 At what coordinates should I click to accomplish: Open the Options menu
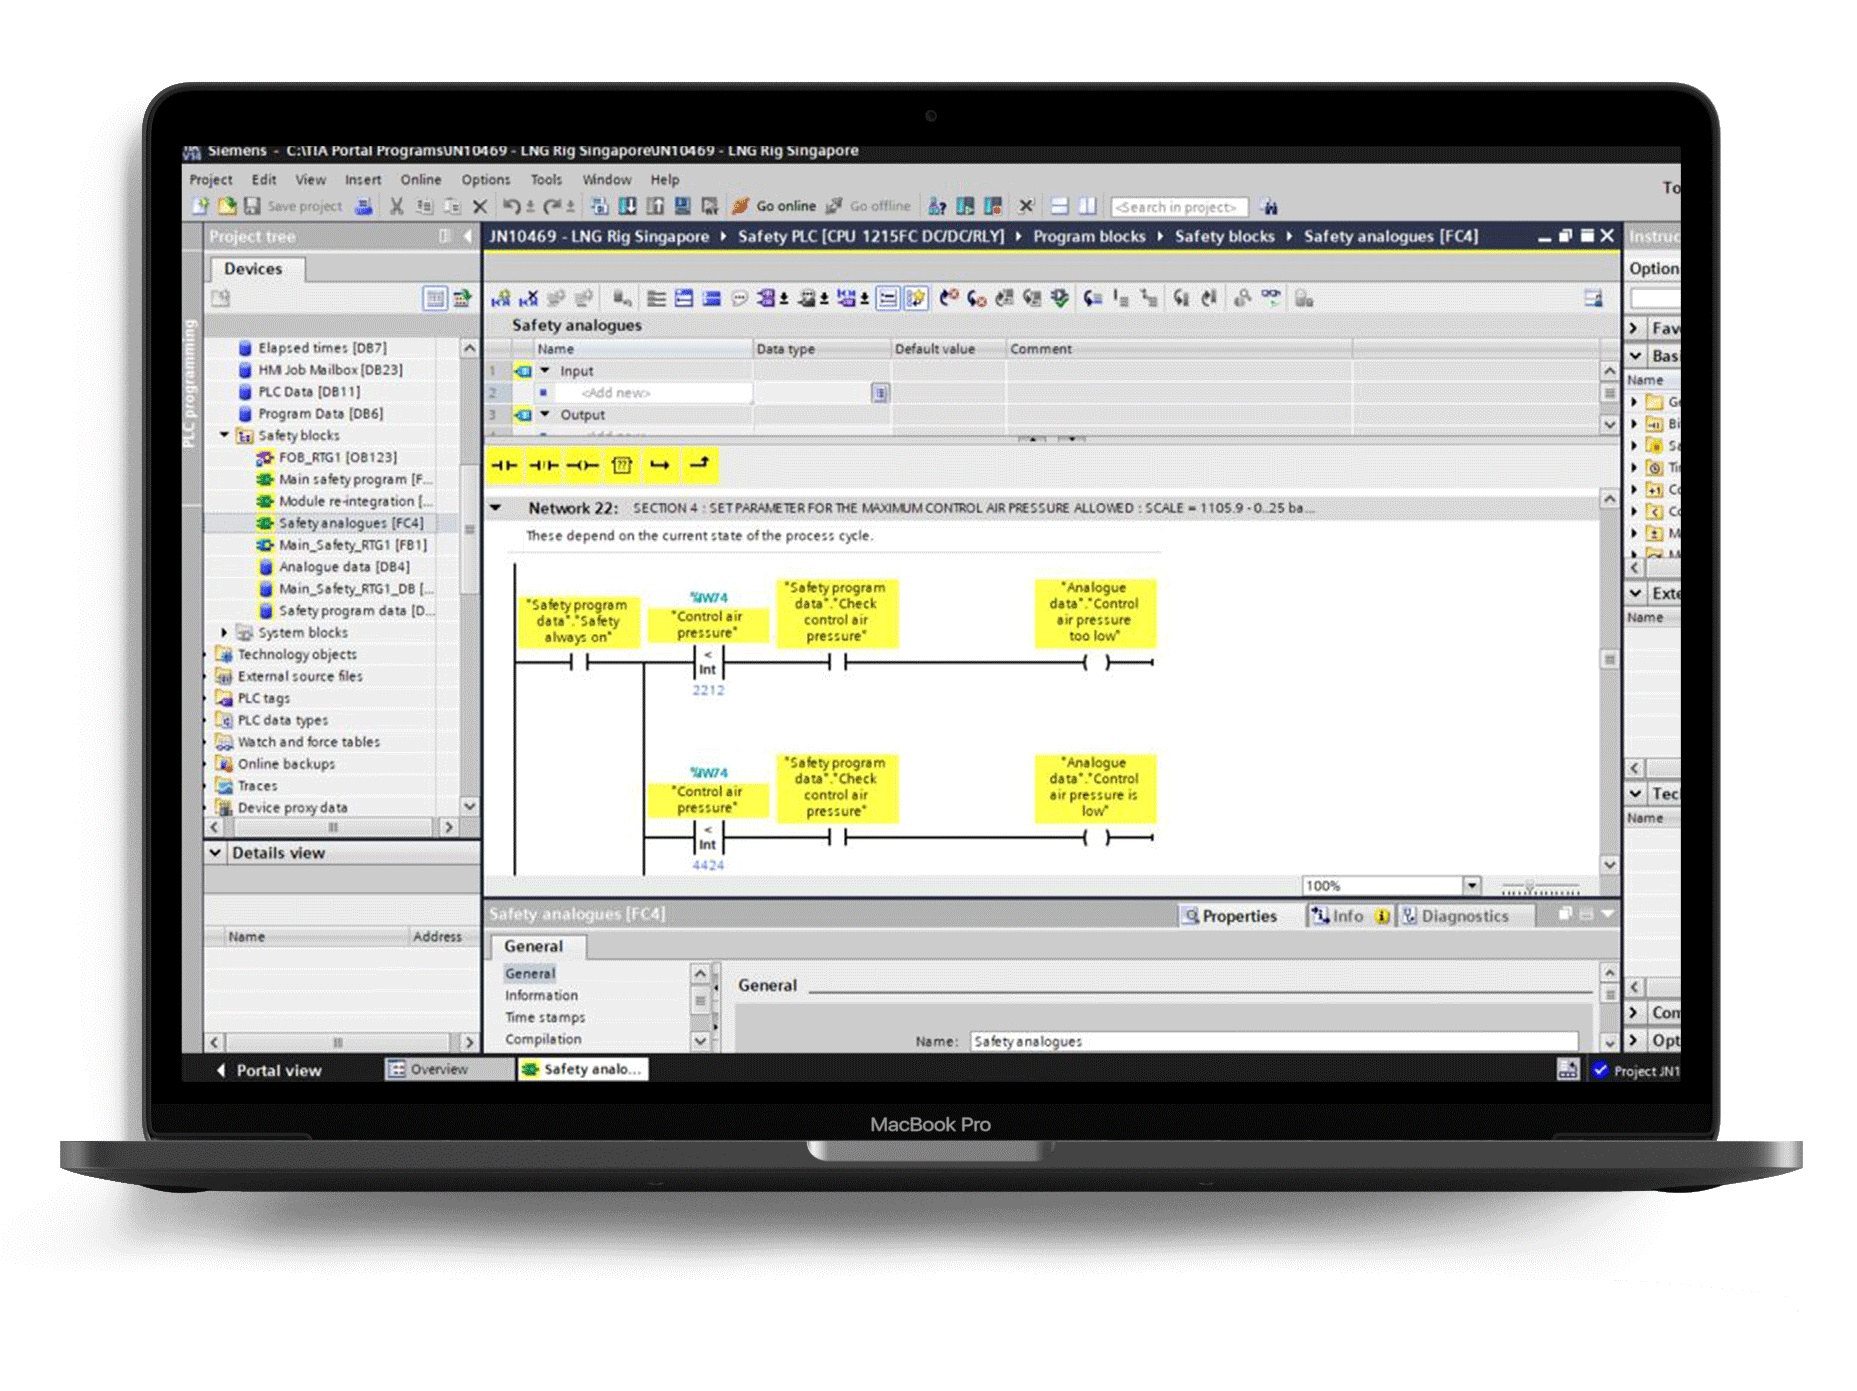[486, 180]
